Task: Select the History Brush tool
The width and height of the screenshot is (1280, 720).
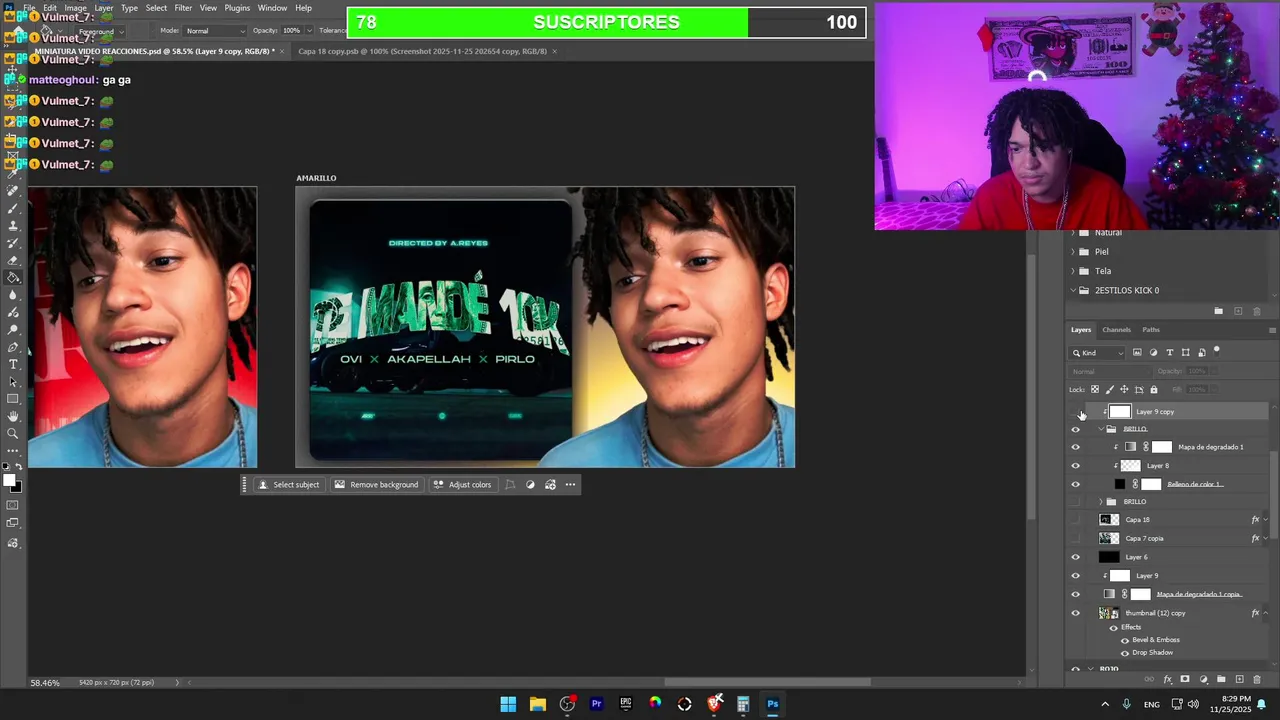Action: click(13, 243)
